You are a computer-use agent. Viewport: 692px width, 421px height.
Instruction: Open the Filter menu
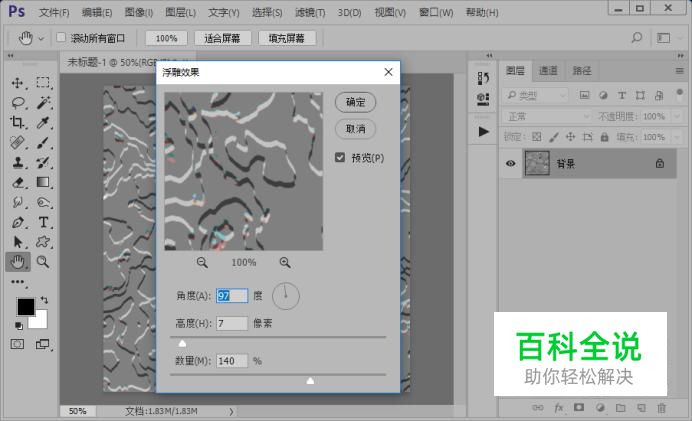310,12
